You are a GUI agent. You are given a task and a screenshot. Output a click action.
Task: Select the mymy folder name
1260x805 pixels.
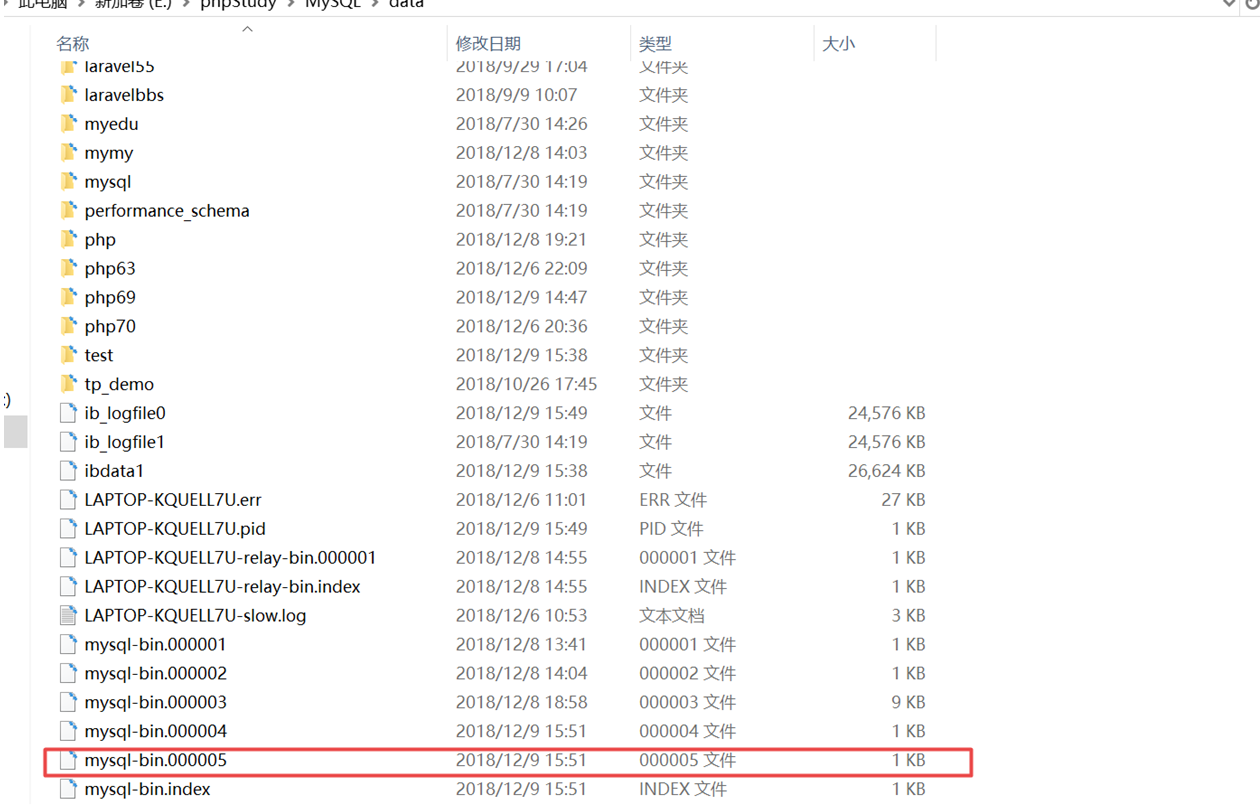tap(109, 153)
